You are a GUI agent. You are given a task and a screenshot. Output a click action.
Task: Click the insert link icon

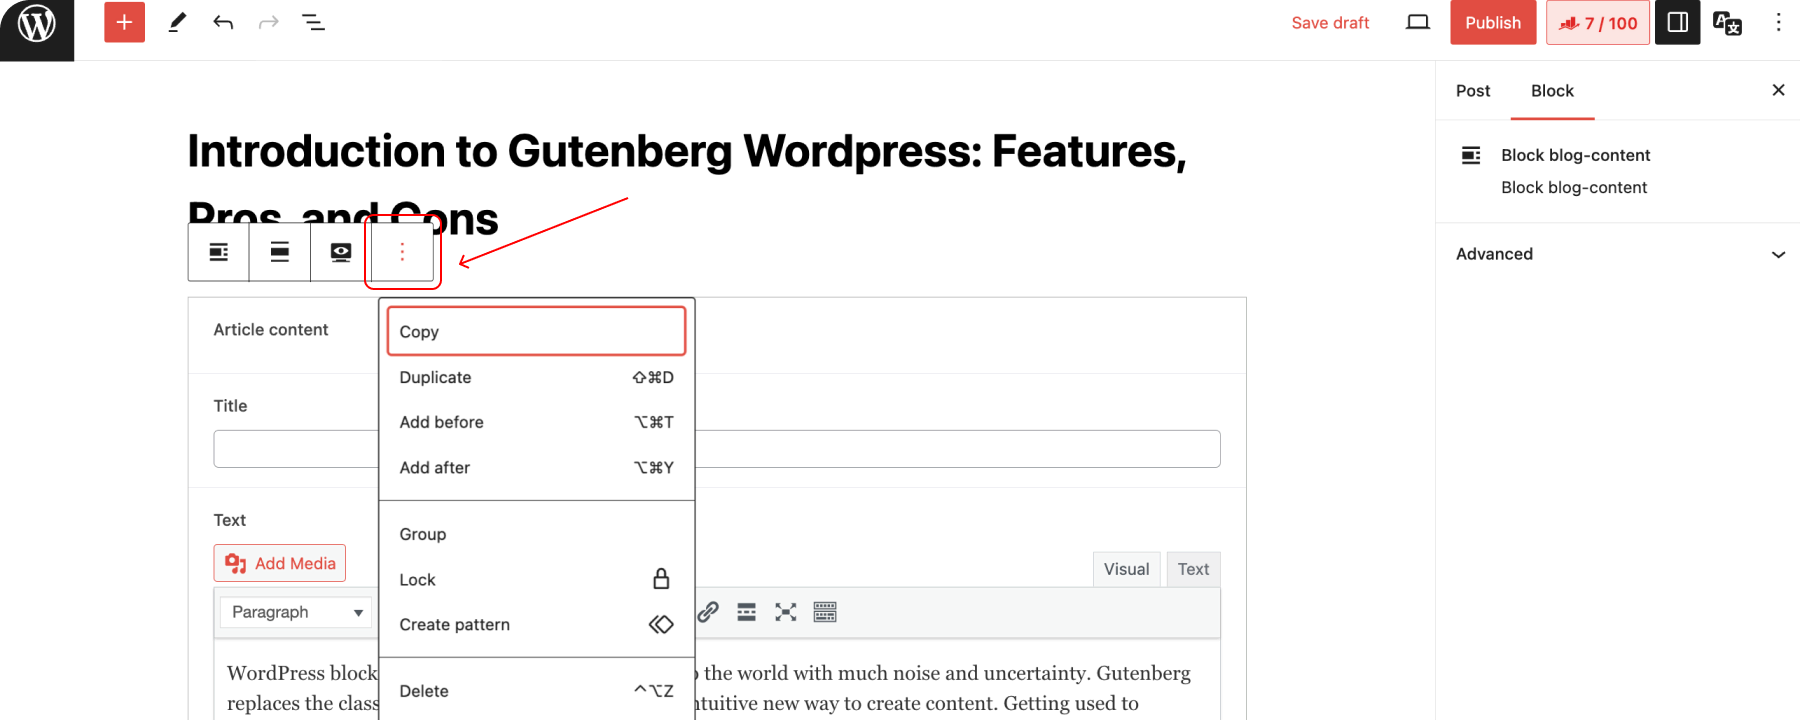[708, 612]
